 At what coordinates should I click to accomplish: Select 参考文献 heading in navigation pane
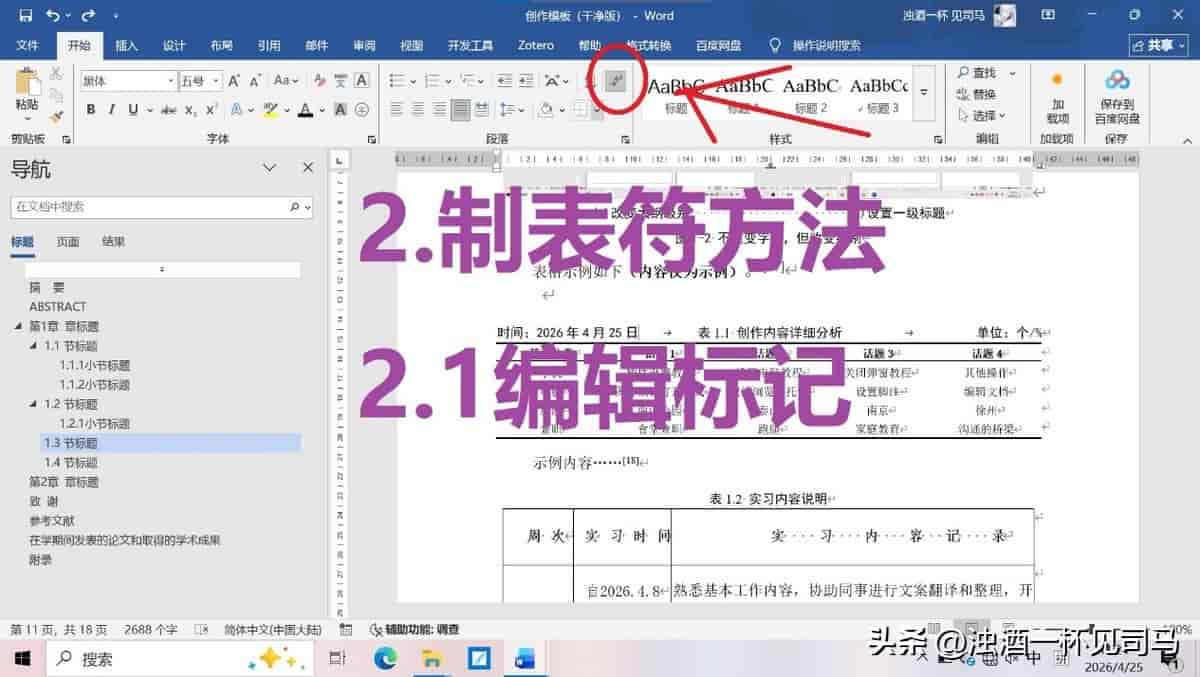pyautogui.click(x=52, y=520)
